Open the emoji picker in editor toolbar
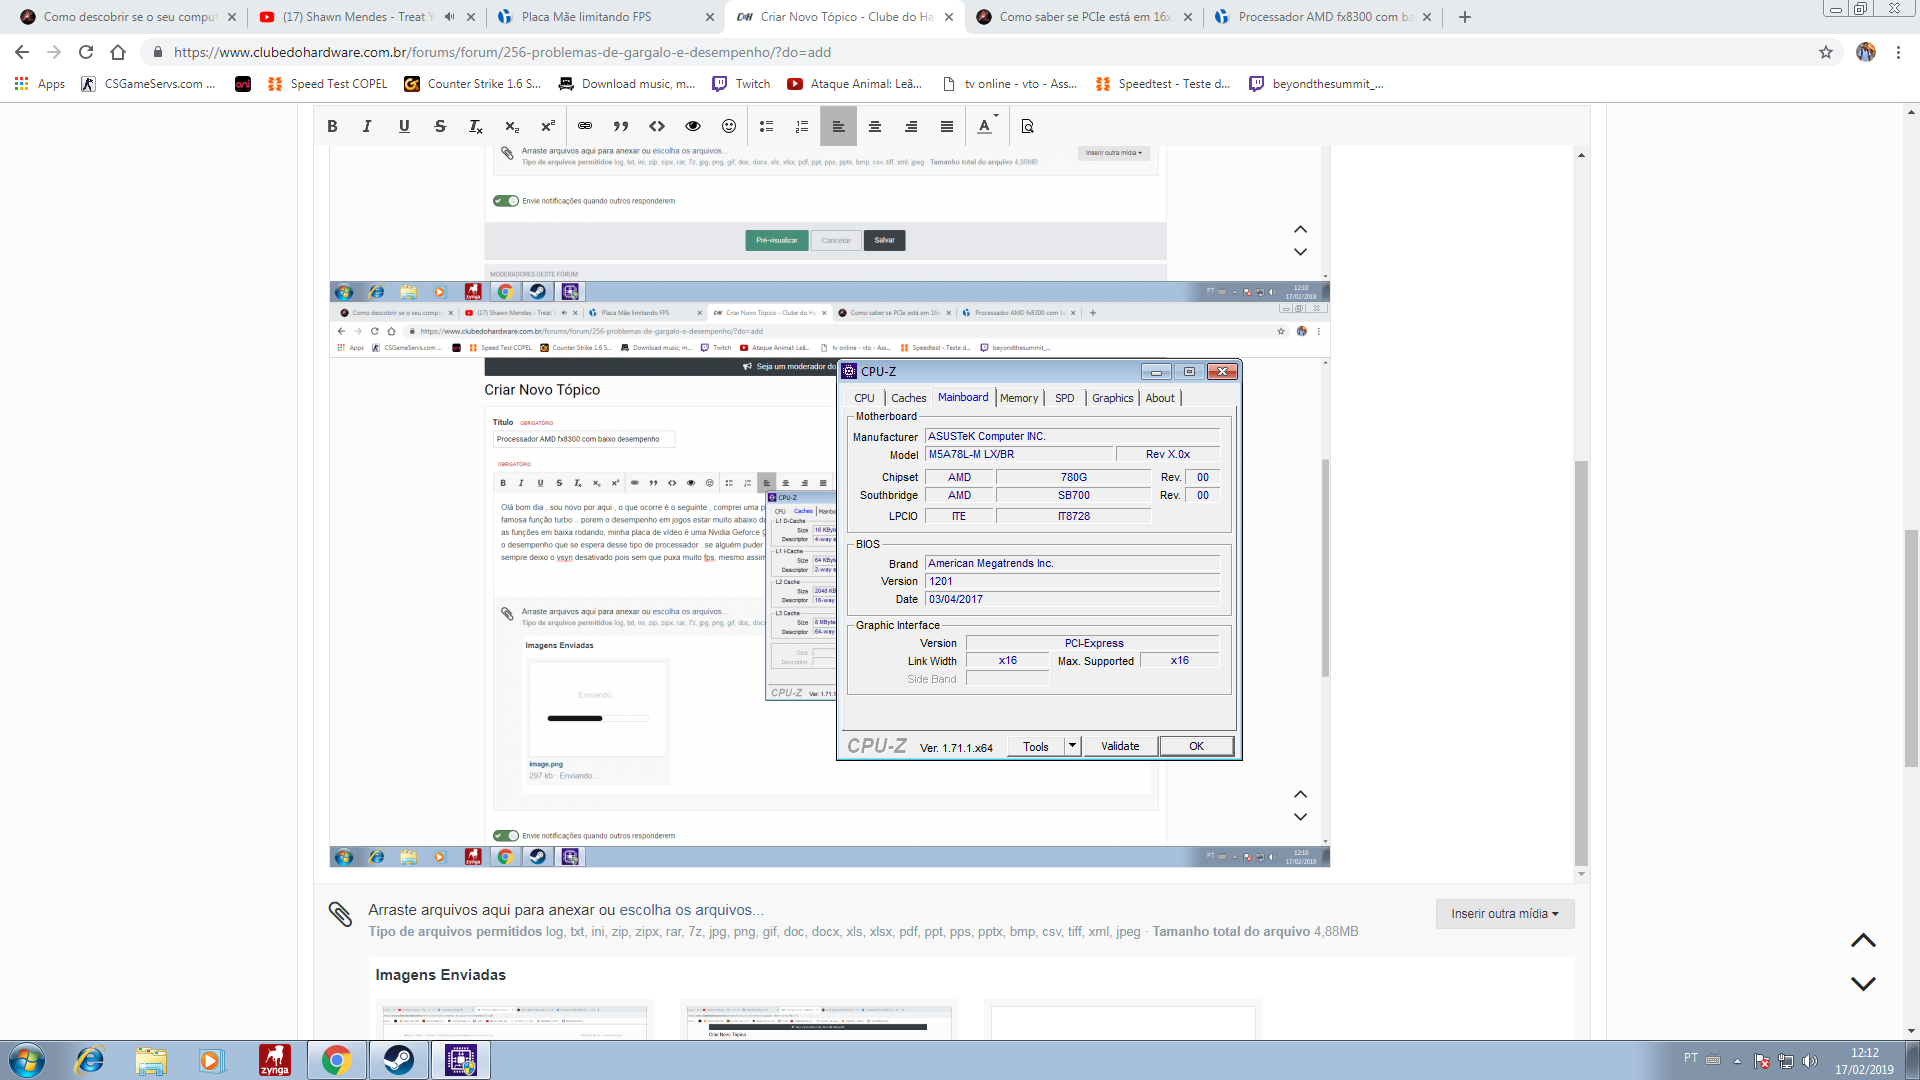This screenshot has height=1080, width=1920. coord(729,126)
